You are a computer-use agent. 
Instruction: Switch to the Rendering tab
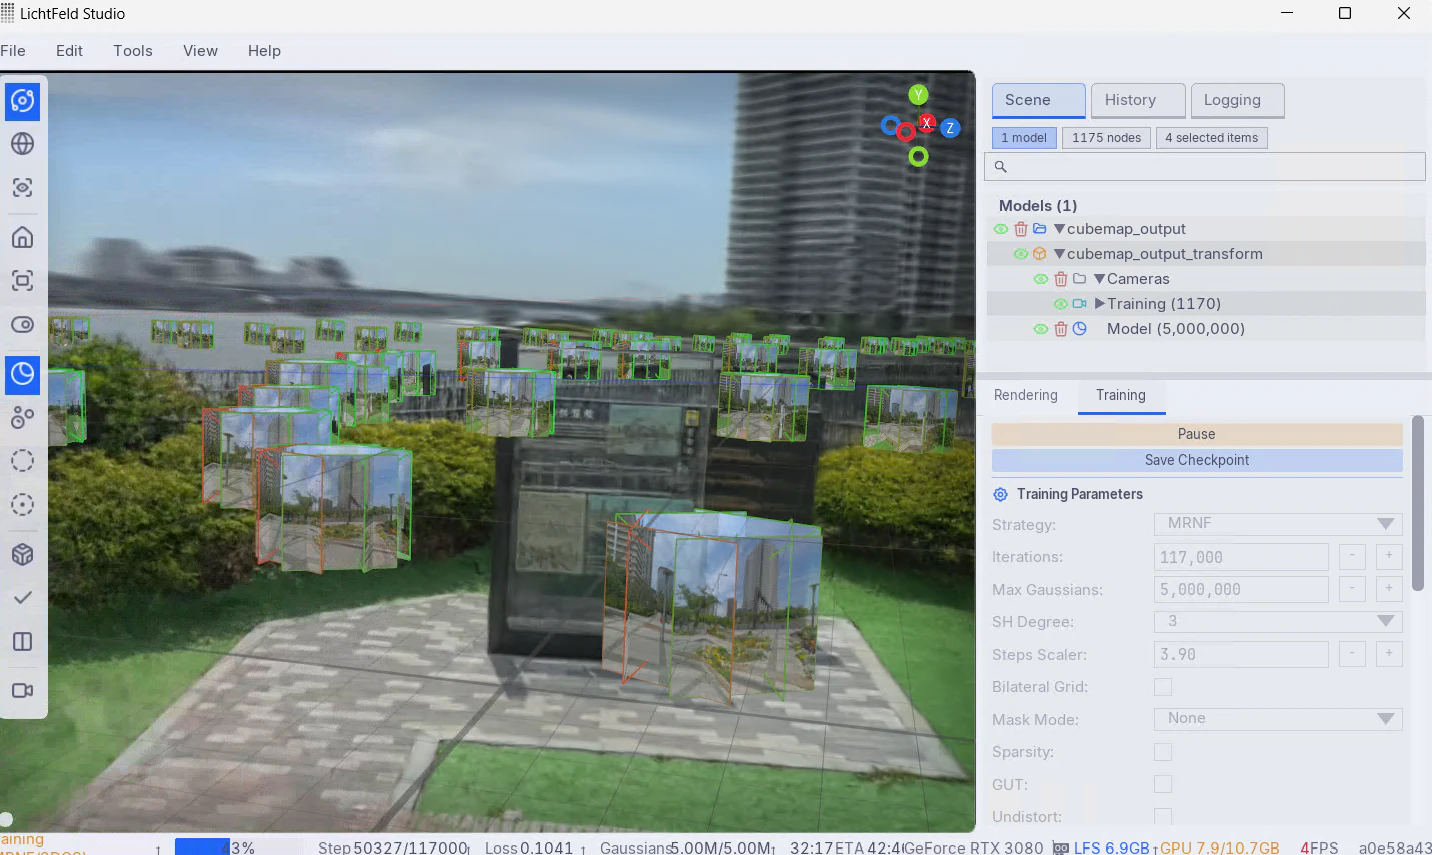[1026, 395]
